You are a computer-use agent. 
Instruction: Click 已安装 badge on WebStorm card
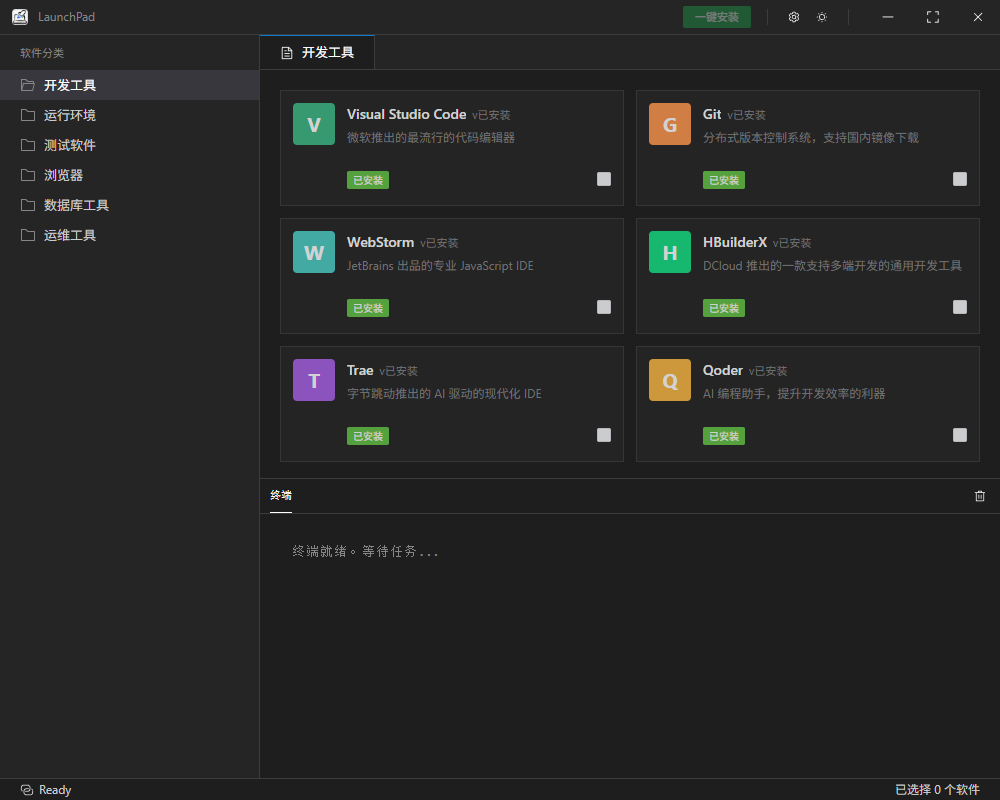368,308
